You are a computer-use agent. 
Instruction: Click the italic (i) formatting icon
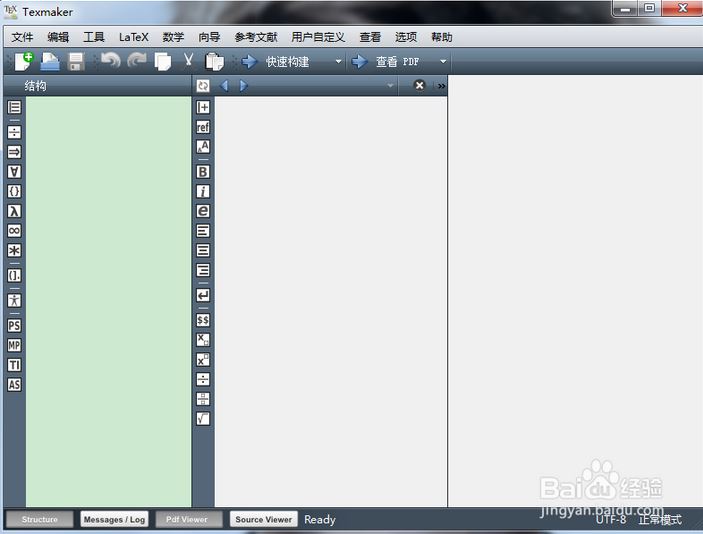coord(203,191)
